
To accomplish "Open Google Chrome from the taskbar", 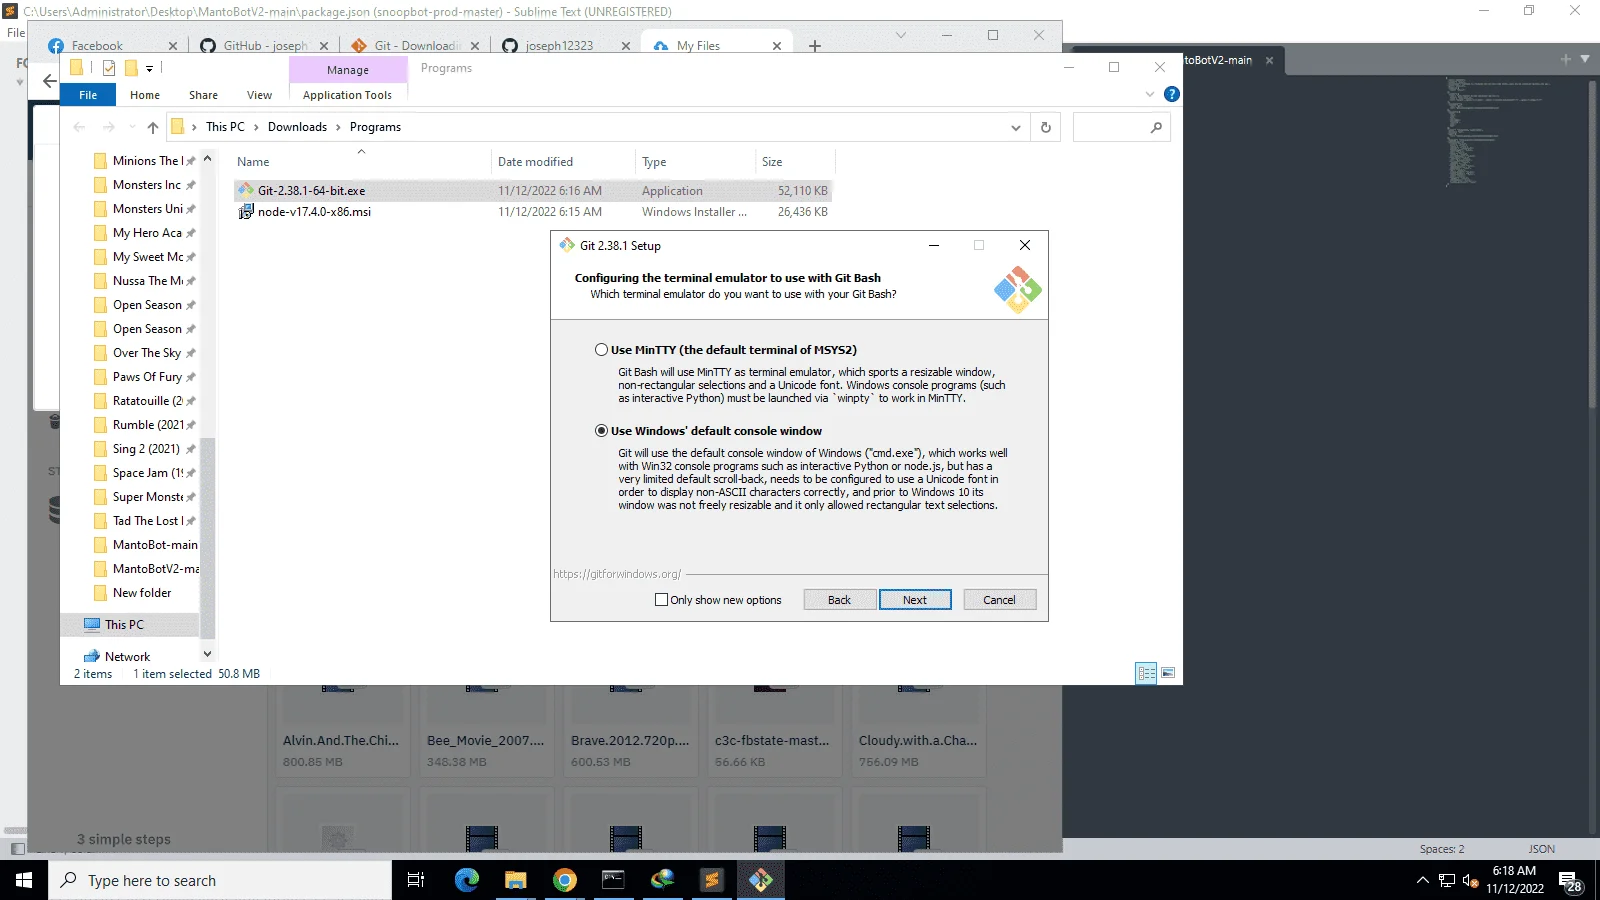I will click(564, 880).
